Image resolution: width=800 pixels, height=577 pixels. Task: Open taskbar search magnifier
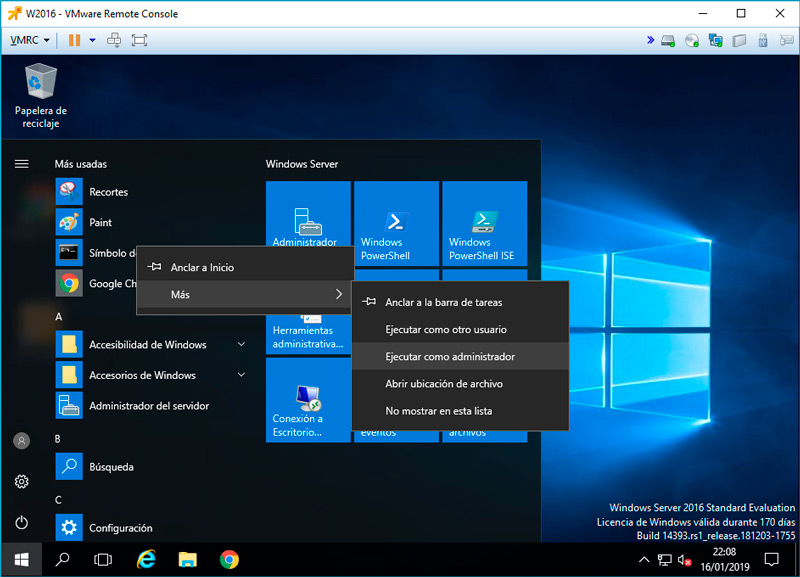(x=62, y=560)
